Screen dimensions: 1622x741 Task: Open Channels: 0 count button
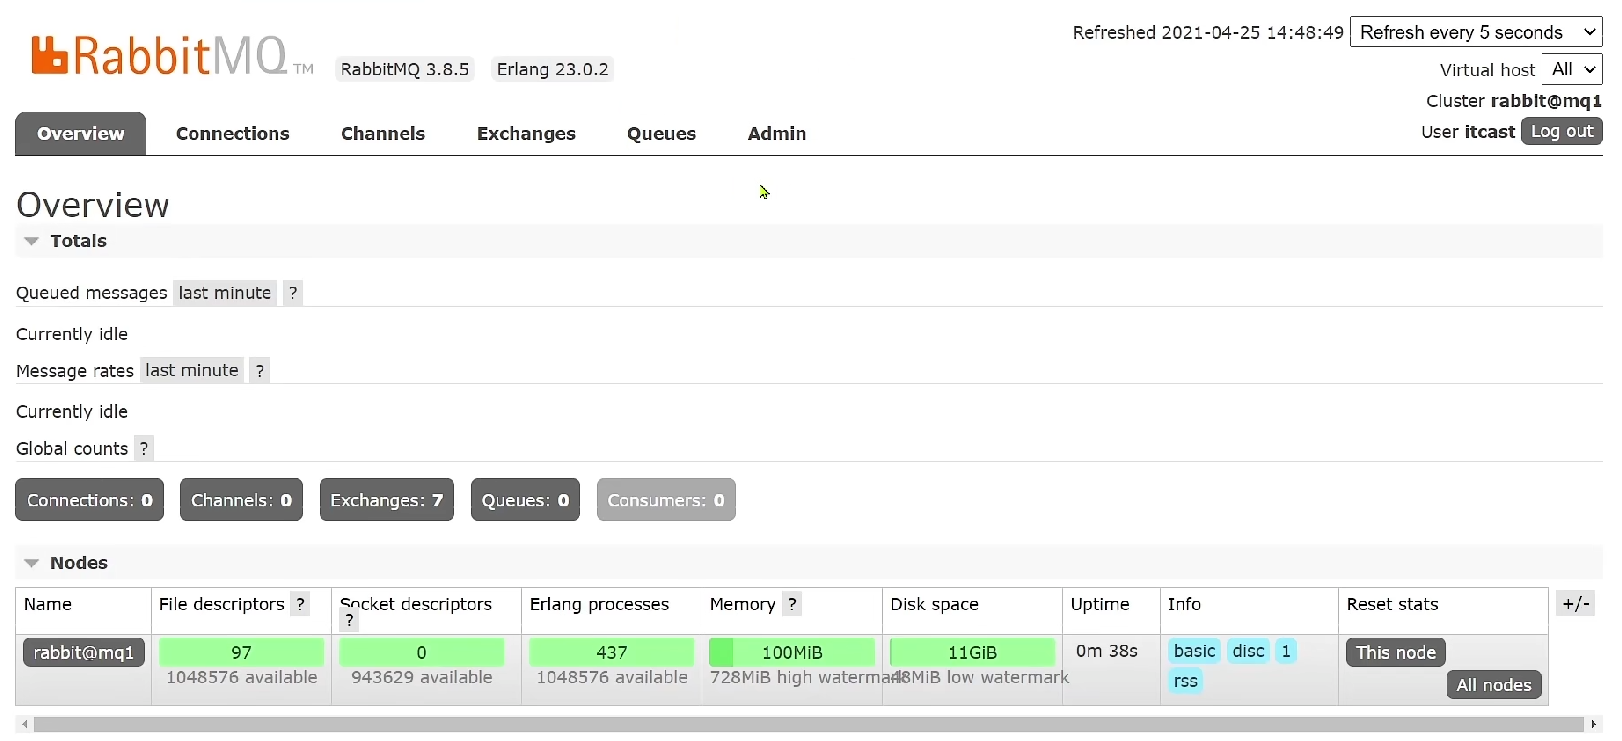242,500
